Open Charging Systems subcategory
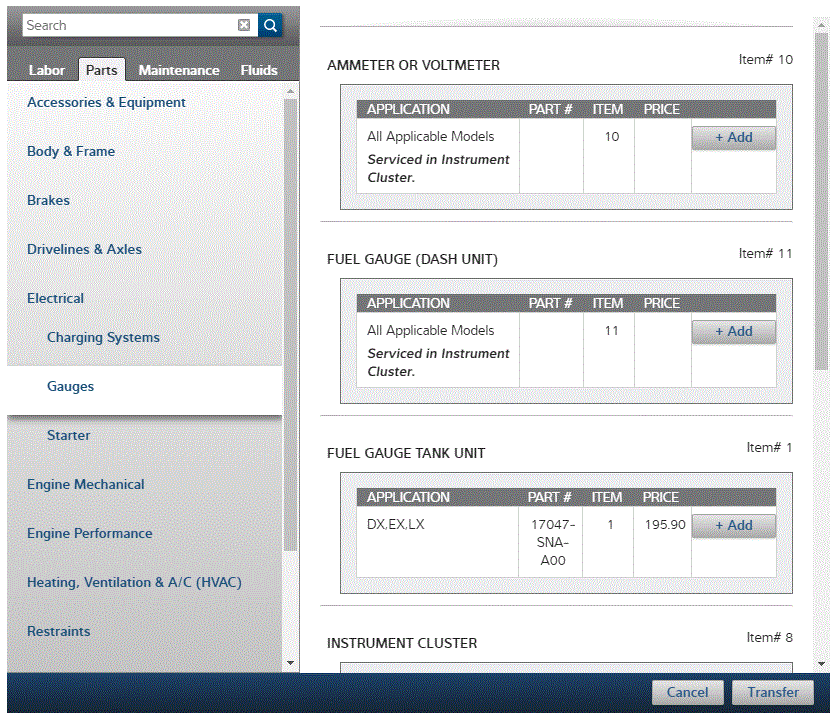The height and width of the screenshot is (725, 838). [x=103, y=337]
